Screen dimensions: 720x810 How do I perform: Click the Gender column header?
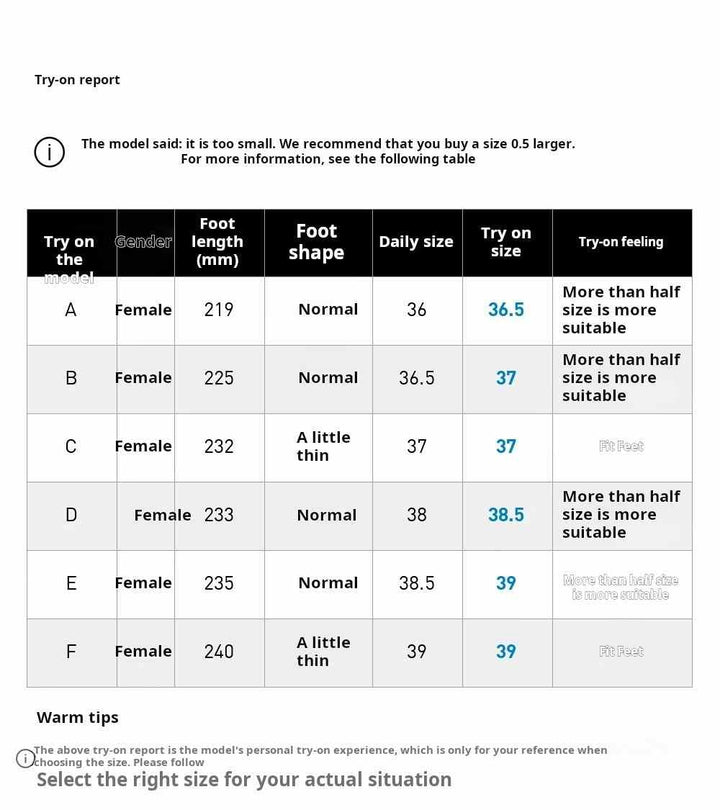144,242
